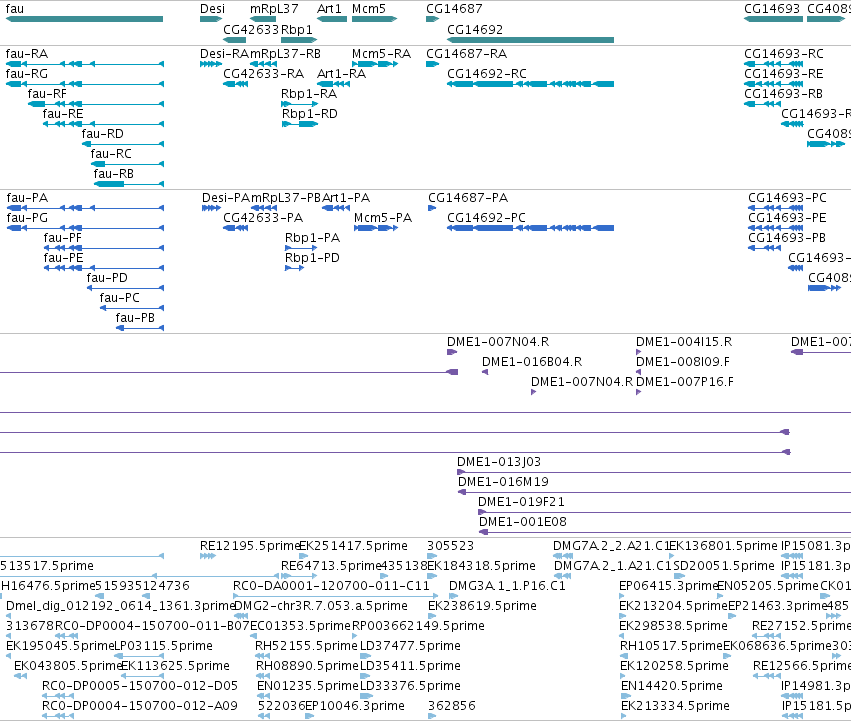Click the fau gene label
Image resolution: width=851 pixels, height=721 pixels.
coord(15,9)
